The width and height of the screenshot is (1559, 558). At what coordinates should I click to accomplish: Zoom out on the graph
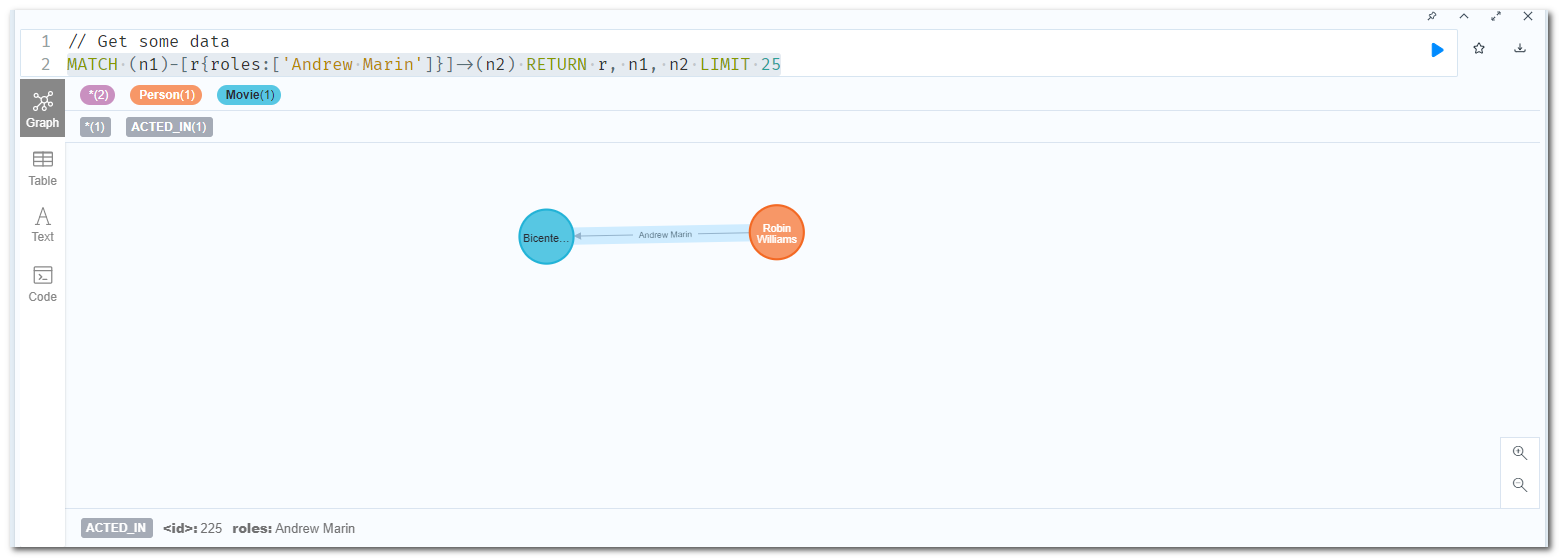(x=1520, y=485)
